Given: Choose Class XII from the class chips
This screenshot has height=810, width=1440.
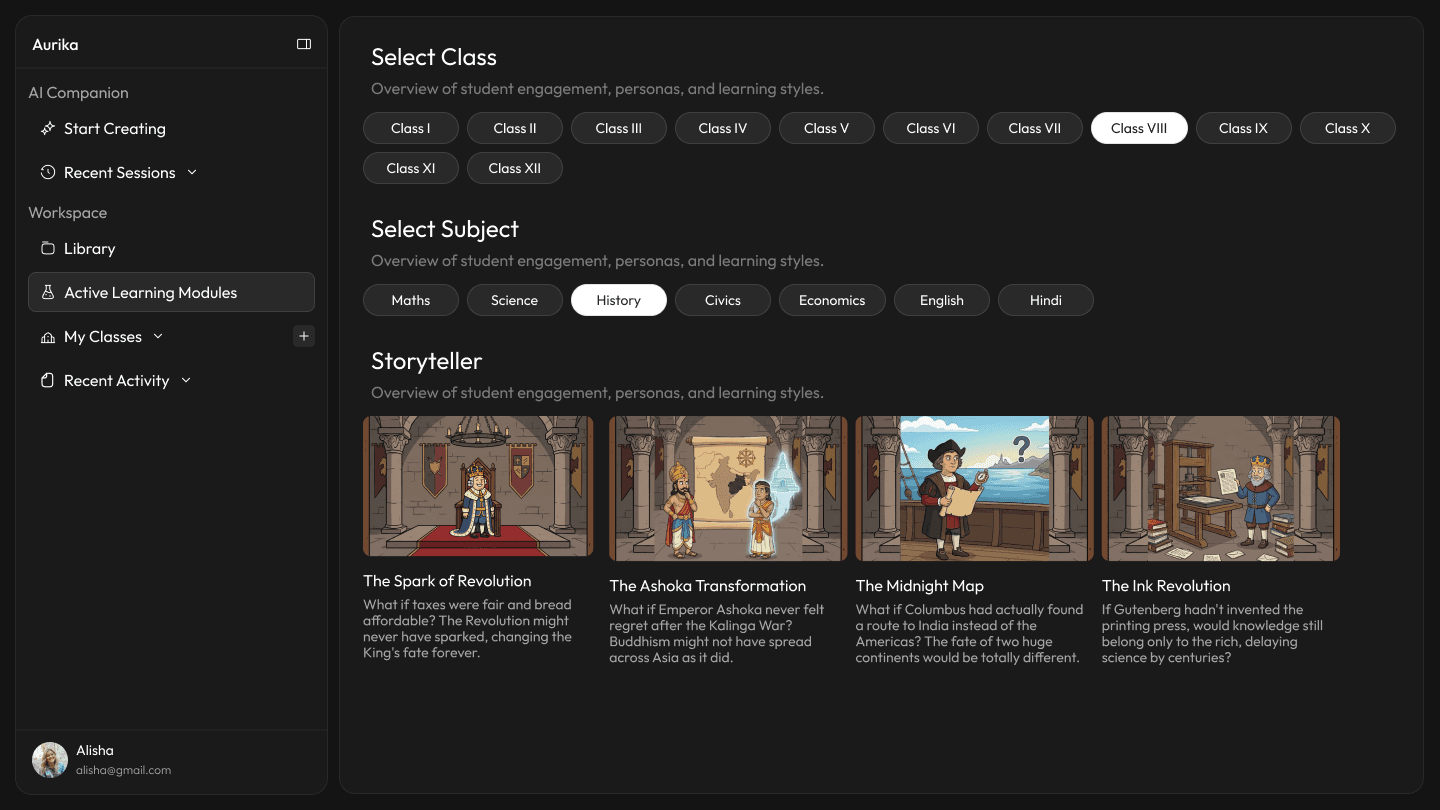Looking at the screenshot, I should (x=514, y=168).
